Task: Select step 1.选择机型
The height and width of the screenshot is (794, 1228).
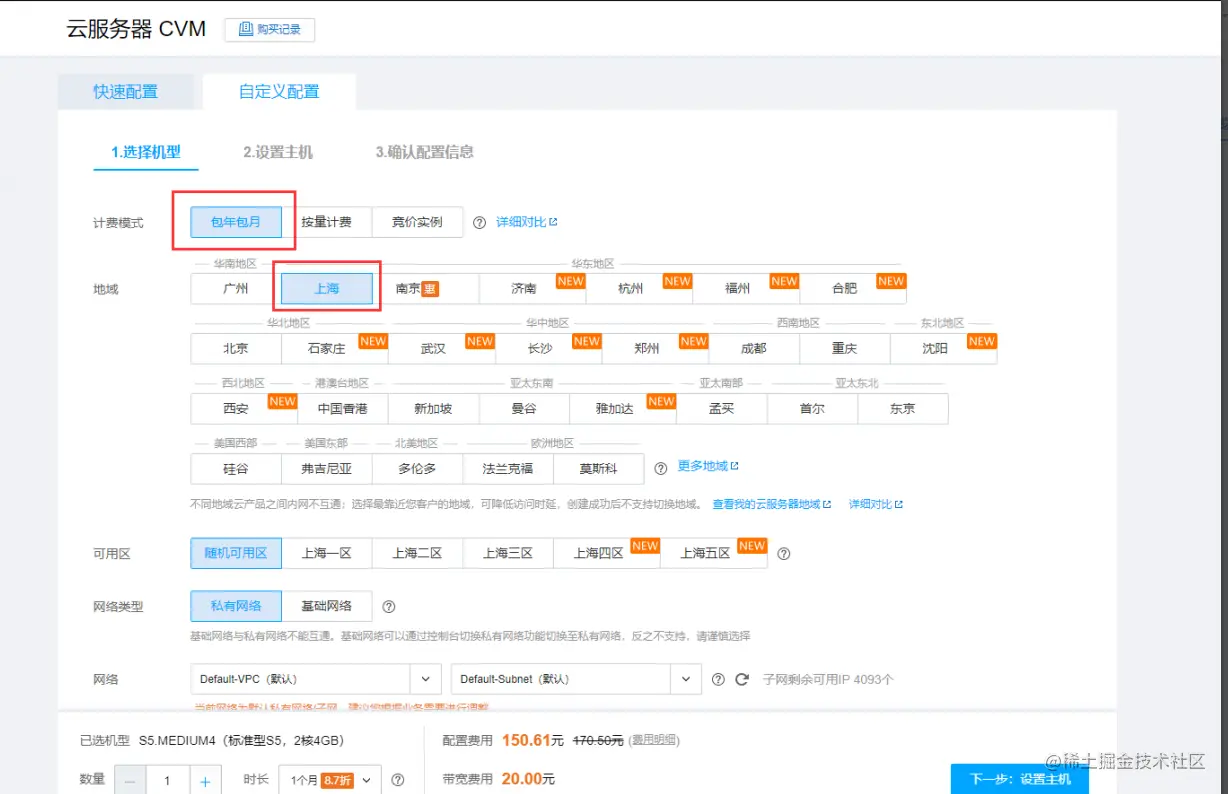Action: (146, 152)
